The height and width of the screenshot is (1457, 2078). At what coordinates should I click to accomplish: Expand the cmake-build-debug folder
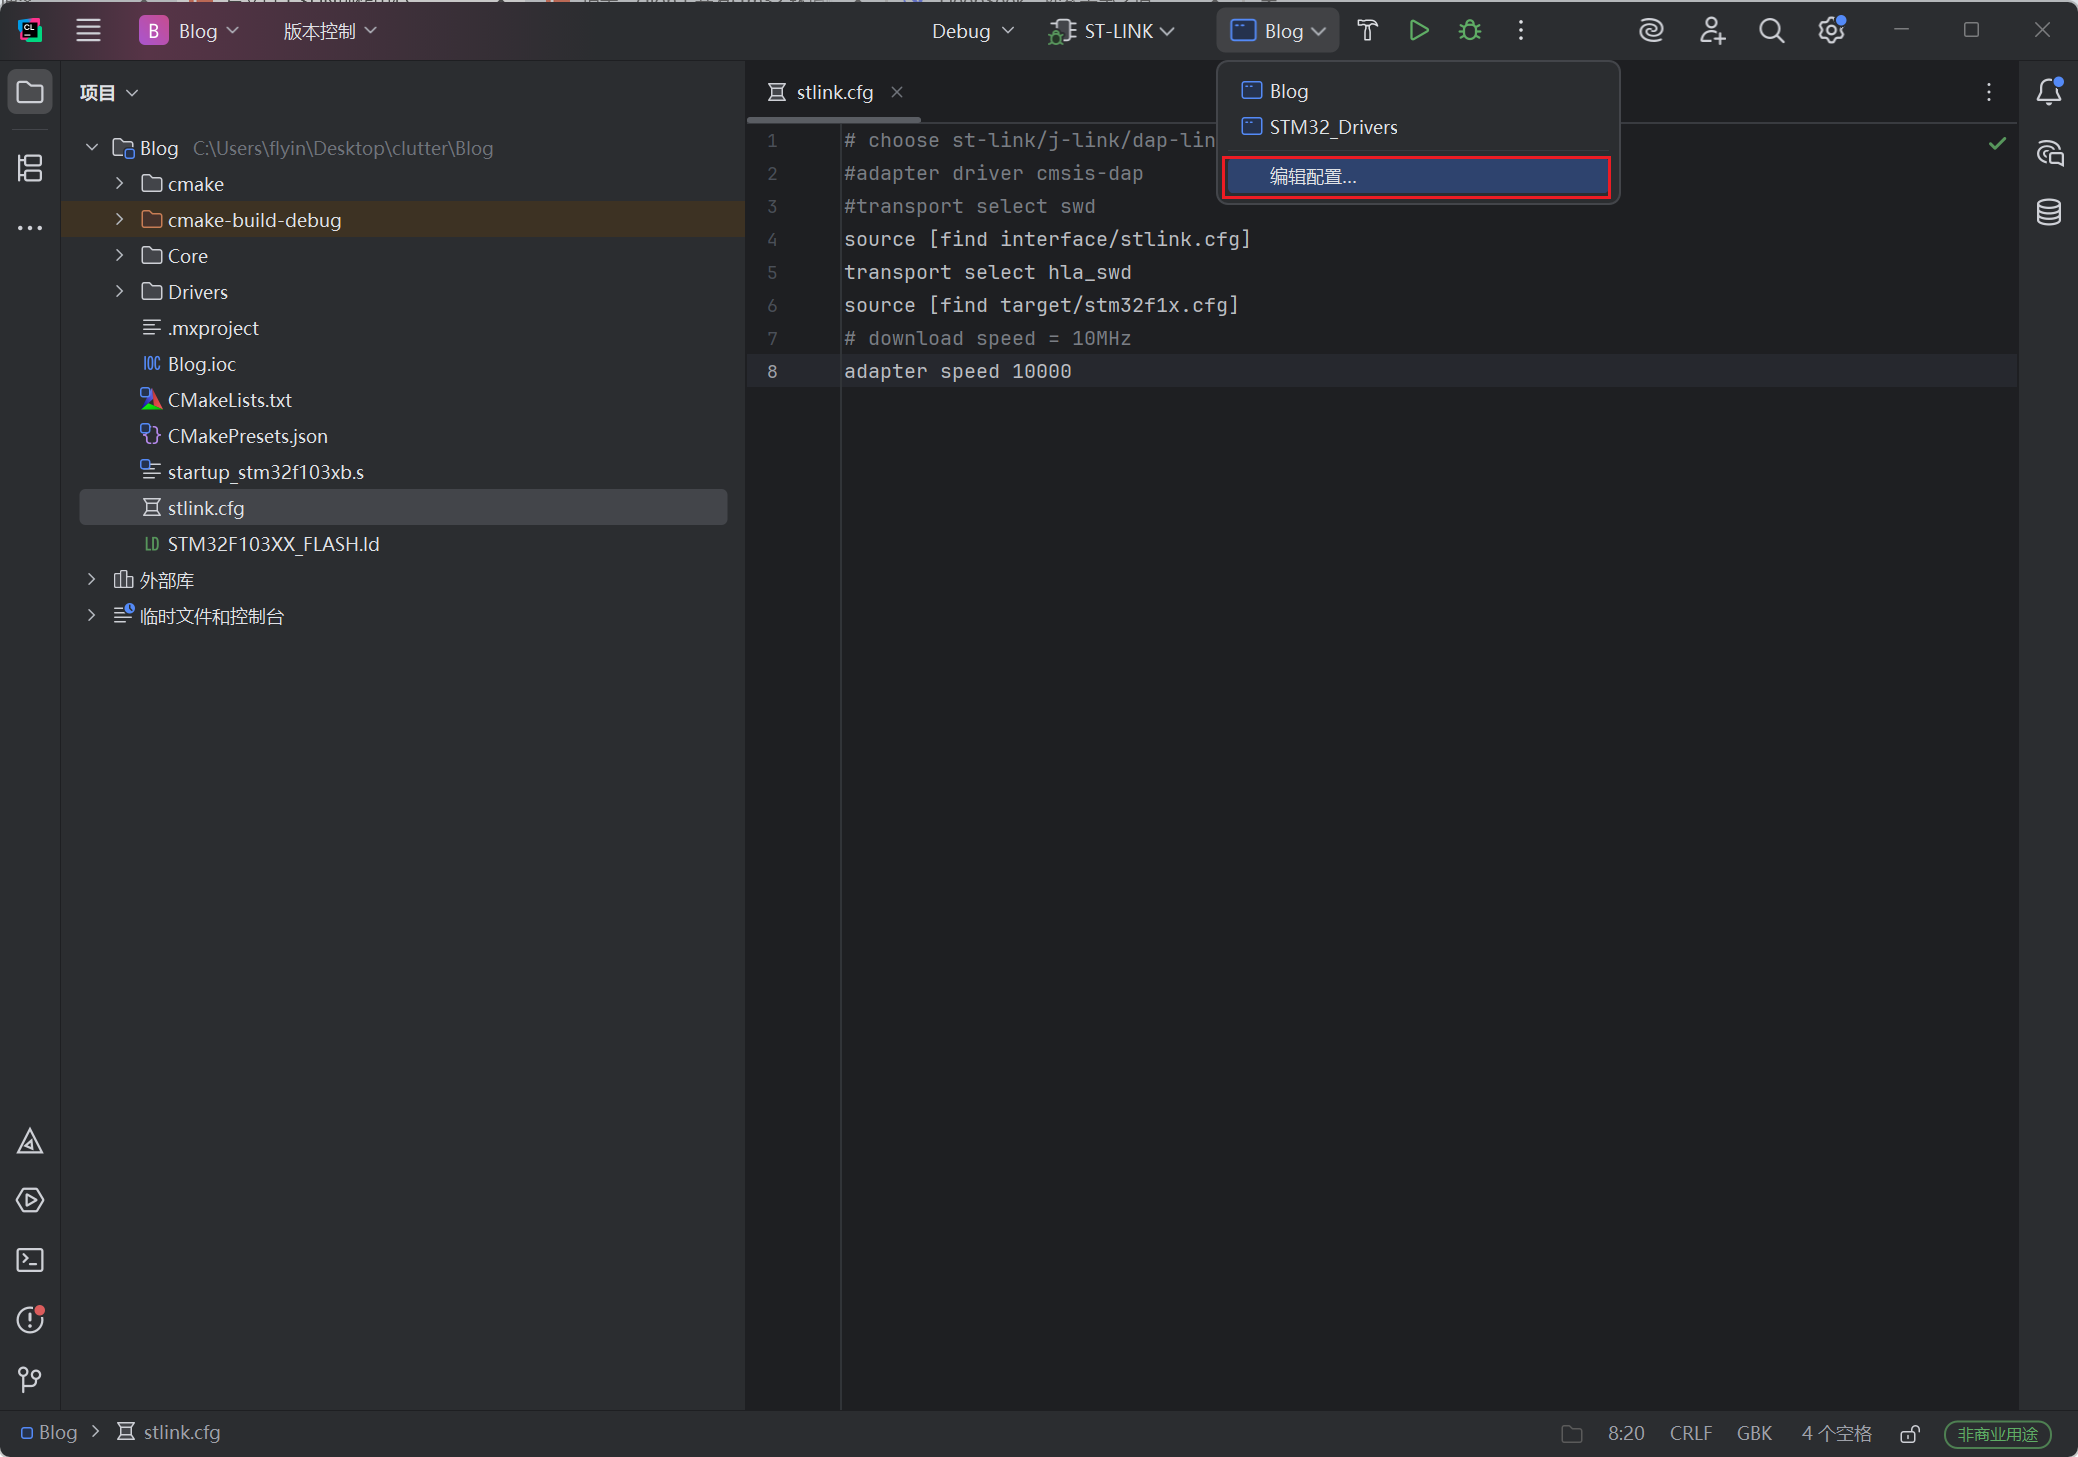[x=120, y=220]
